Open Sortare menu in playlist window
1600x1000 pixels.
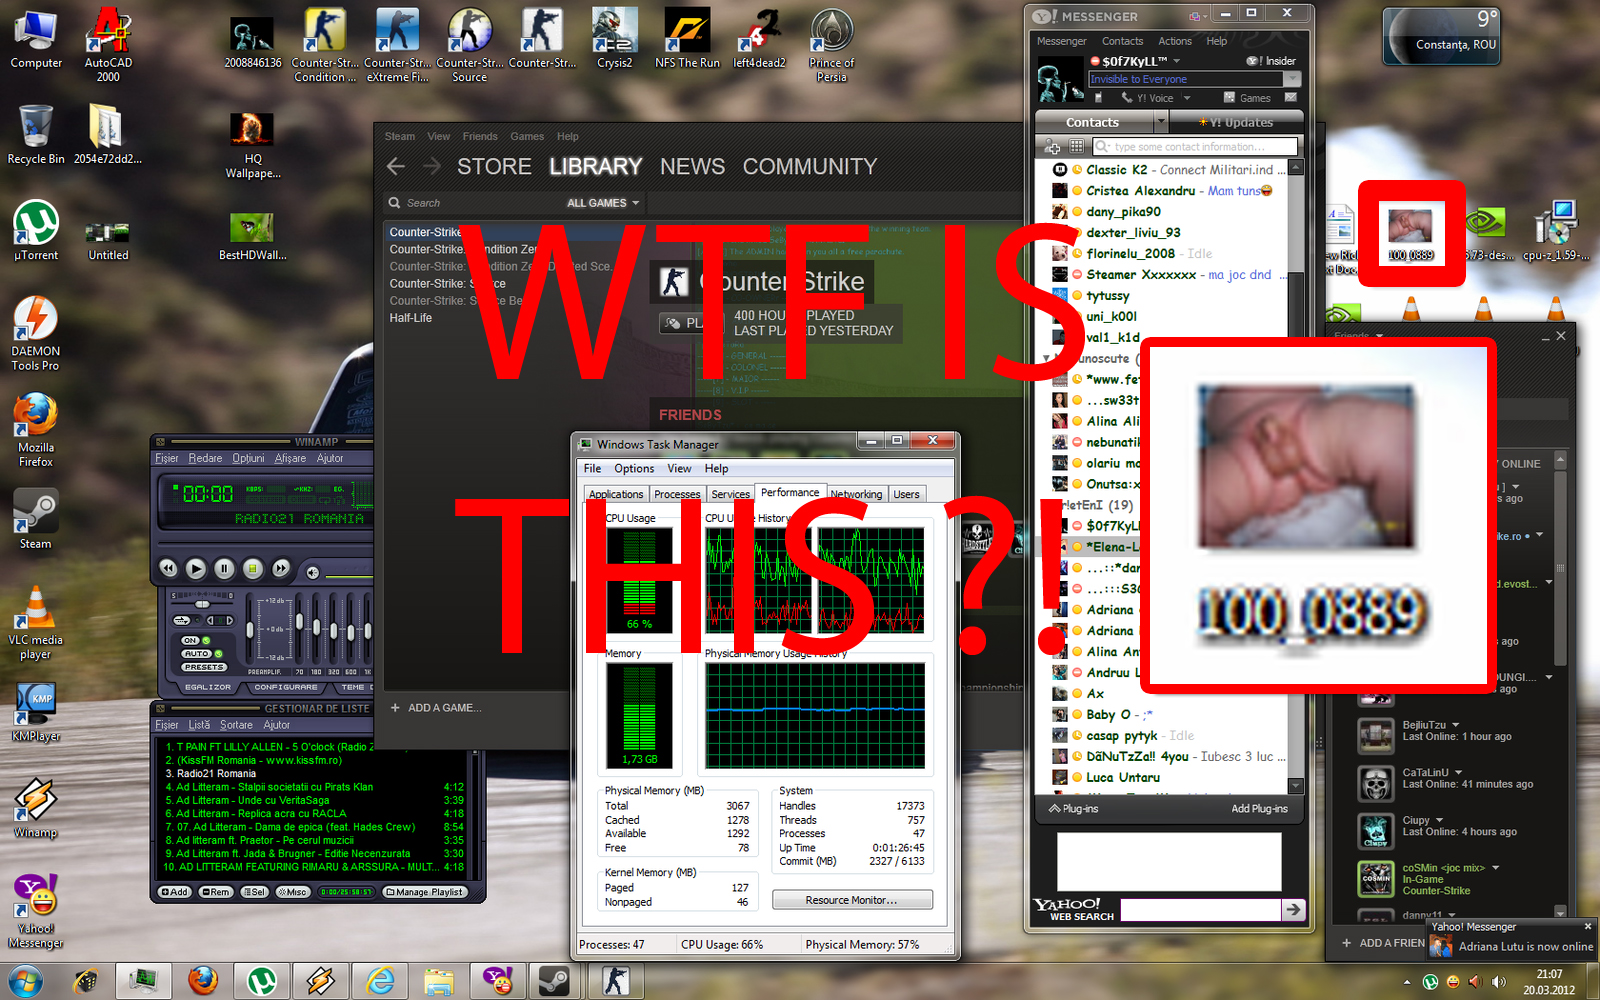[x=237, y=725]
